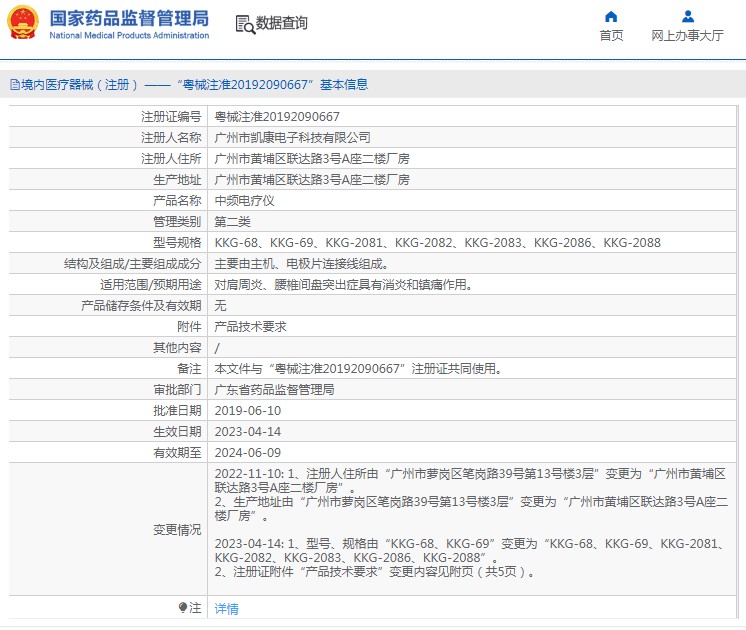
Task: Click the 首页 text link
Action: (611, 35)
